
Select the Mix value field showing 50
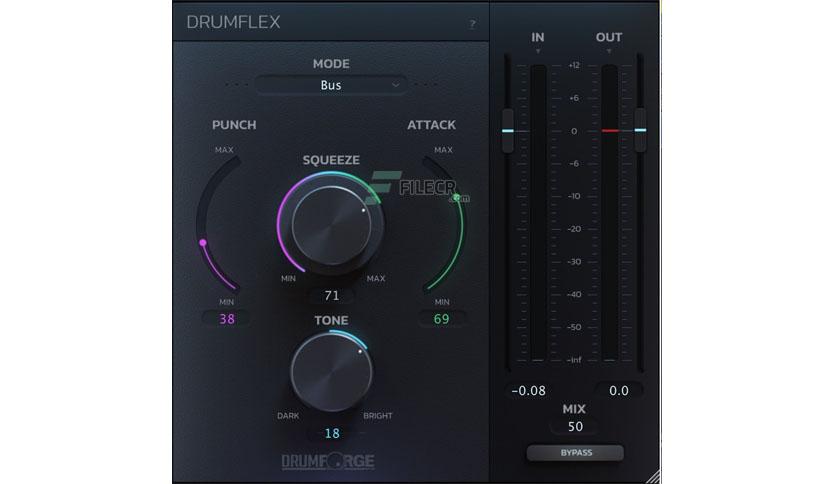575,426
